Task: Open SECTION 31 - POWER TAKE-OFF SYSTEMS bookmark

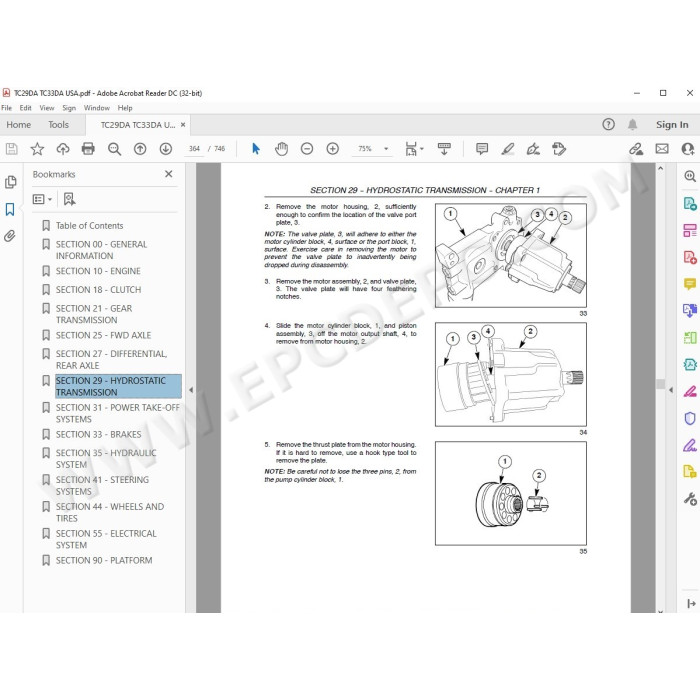Action: coord(117,413)
